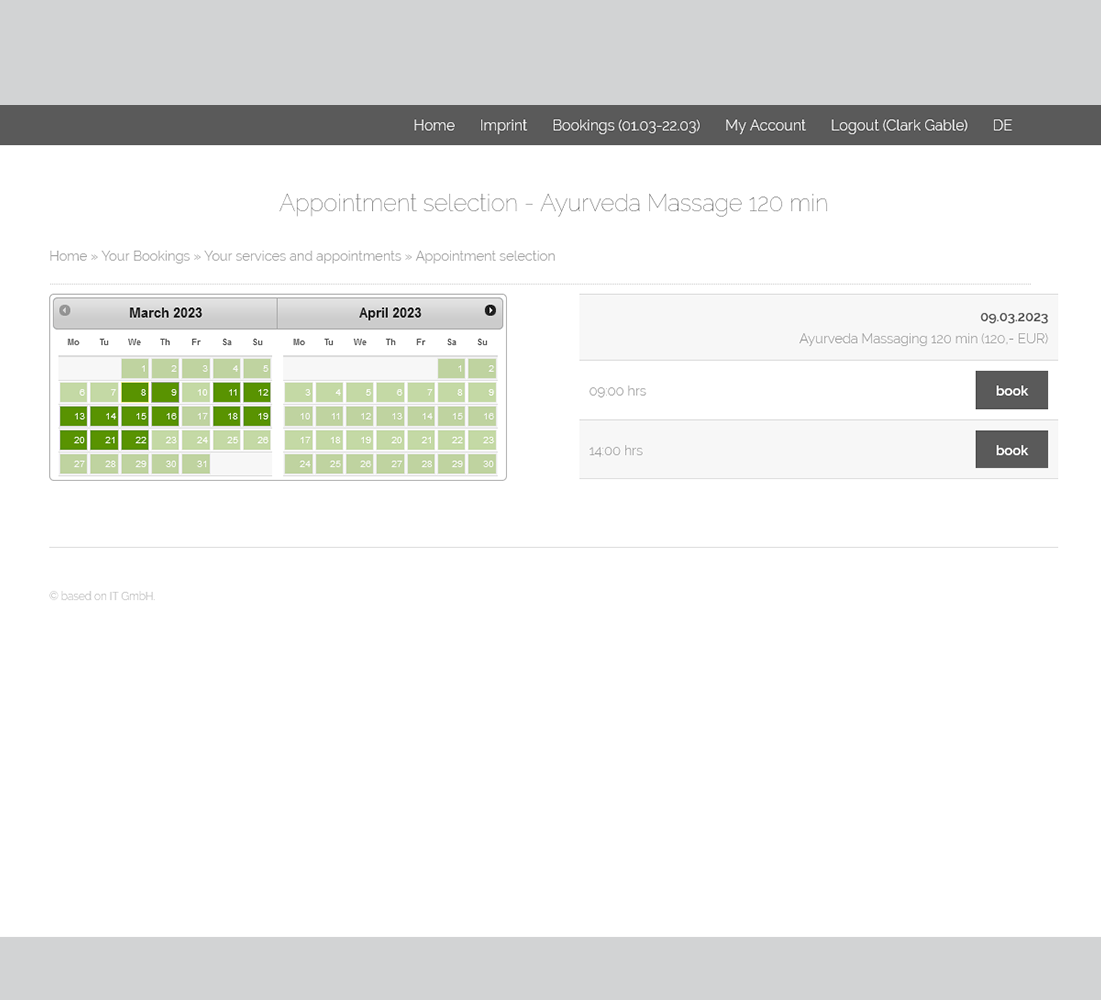Open Imprint page
Screen dimensions: 1101x1000
503,125
